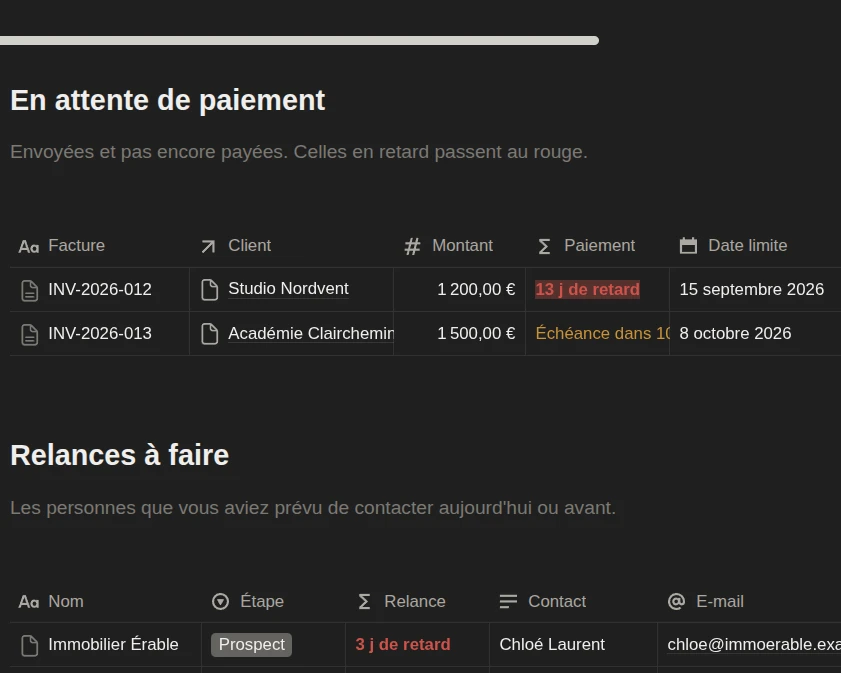Screen dimensions: 841x673
Task: Open page icon for INV-2026-013
Action: pyautogui.click(x=29, y=334)
